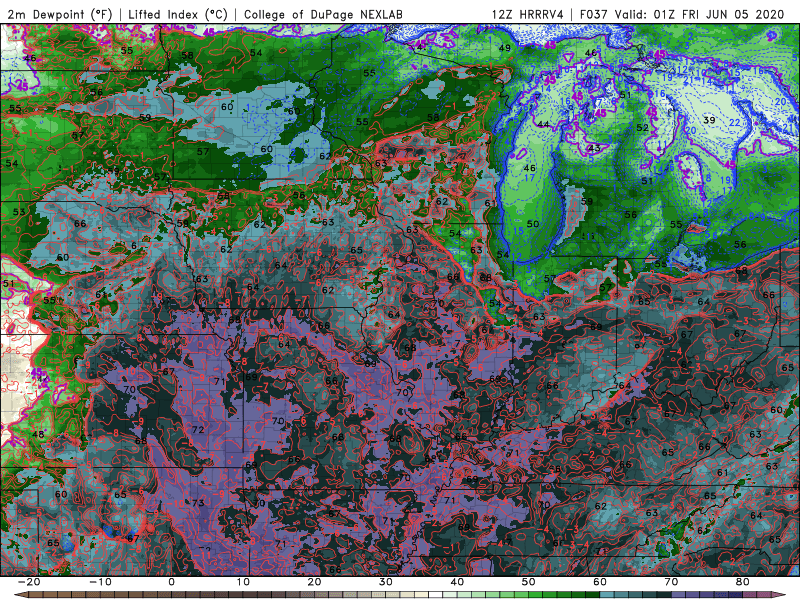Screen dimensions: 800x600
Task: Click the "Valid: 01Z FRI JUN 05 2020" text
Action: point(699,14)
